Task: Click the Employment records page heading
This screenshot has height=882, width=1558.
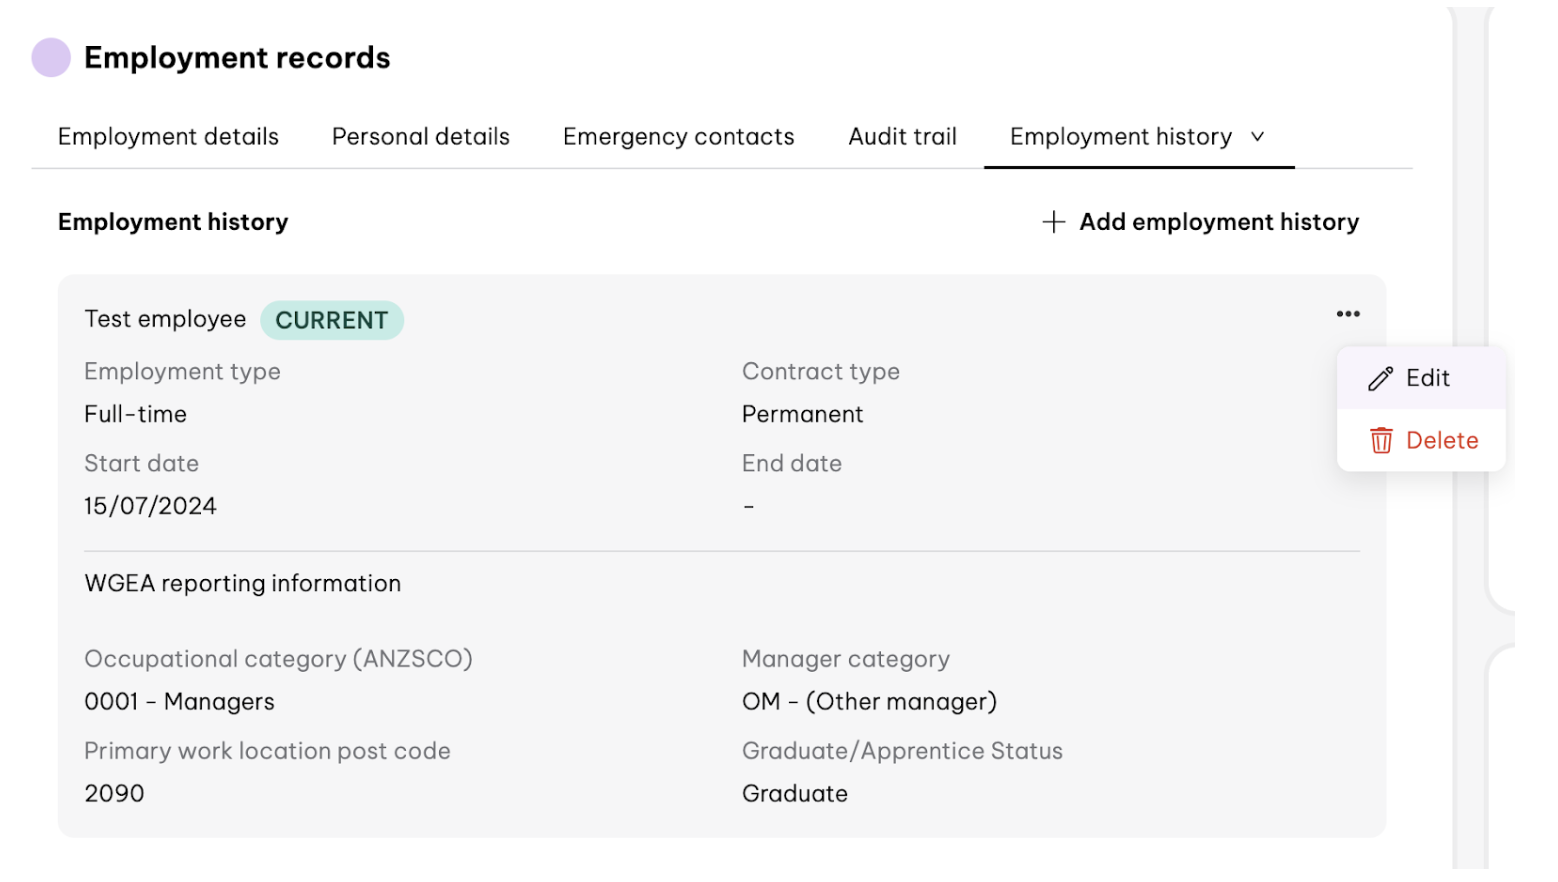Action: [x=237, y=58]
